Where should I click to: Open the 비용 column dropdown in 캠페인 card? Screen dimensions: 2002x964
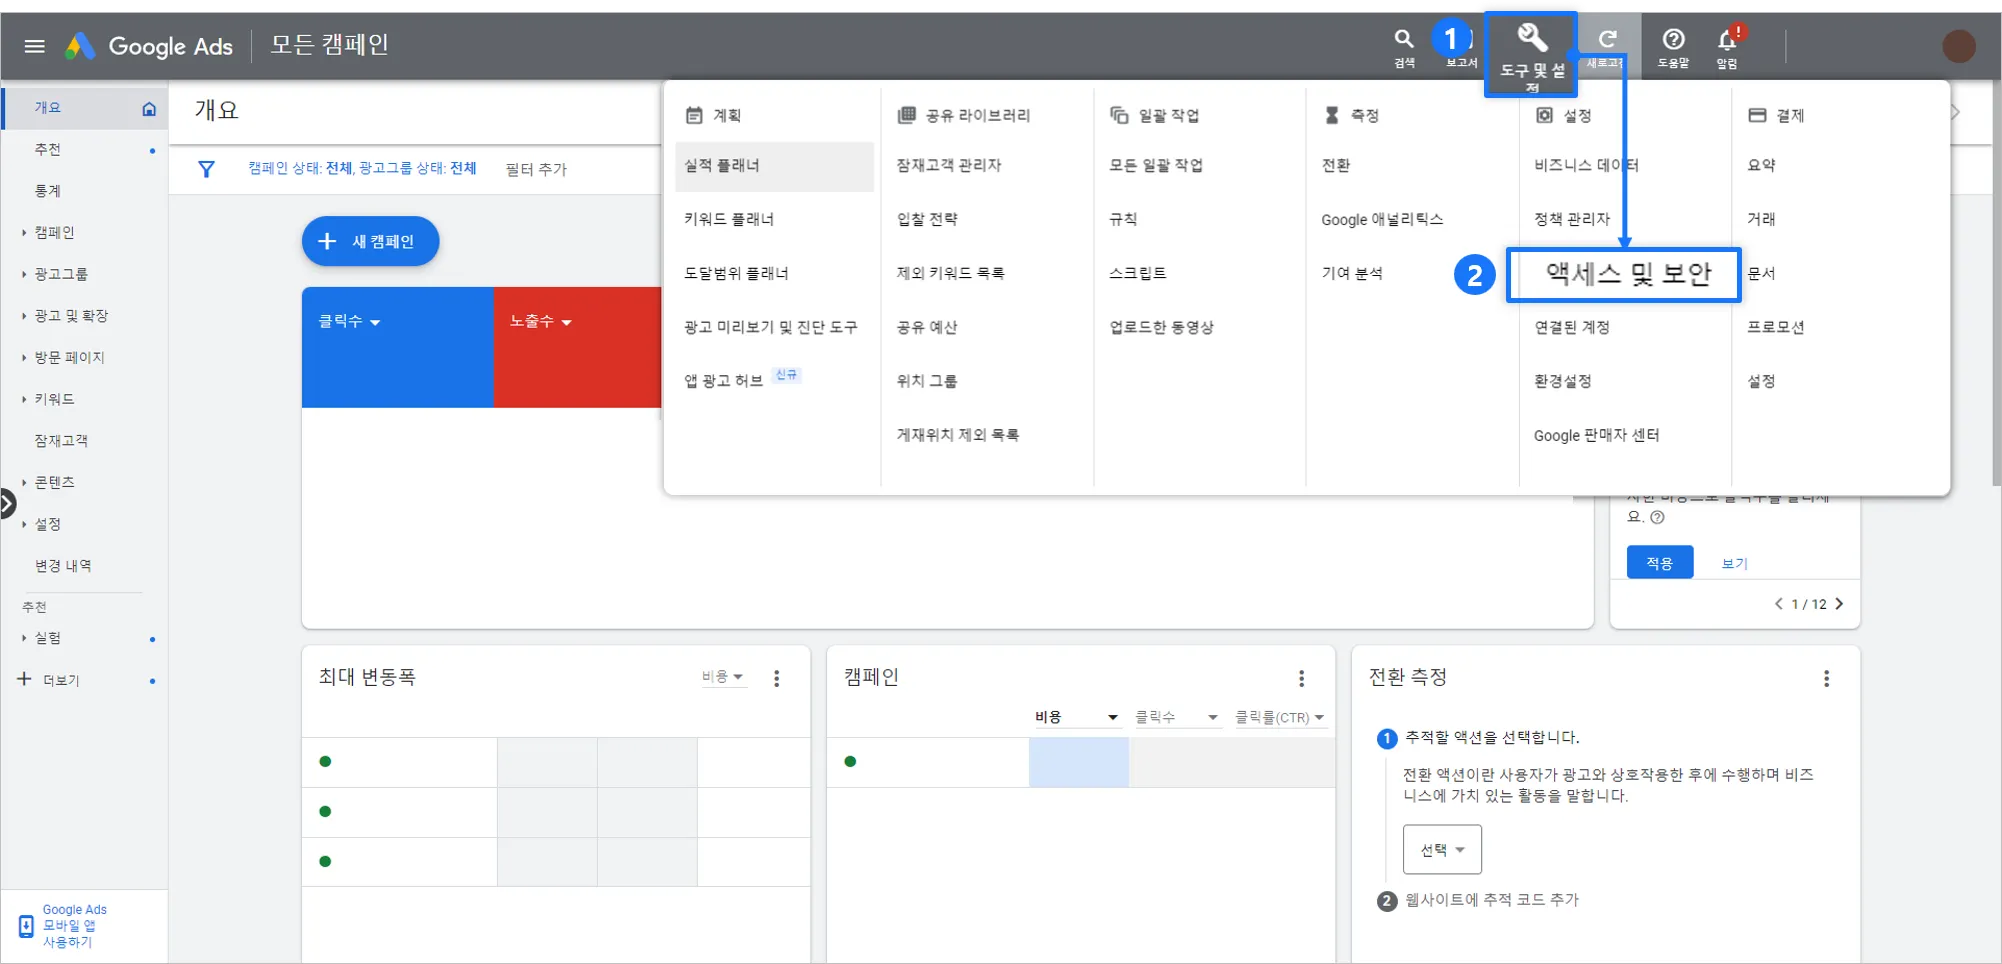coord(1076,717)
